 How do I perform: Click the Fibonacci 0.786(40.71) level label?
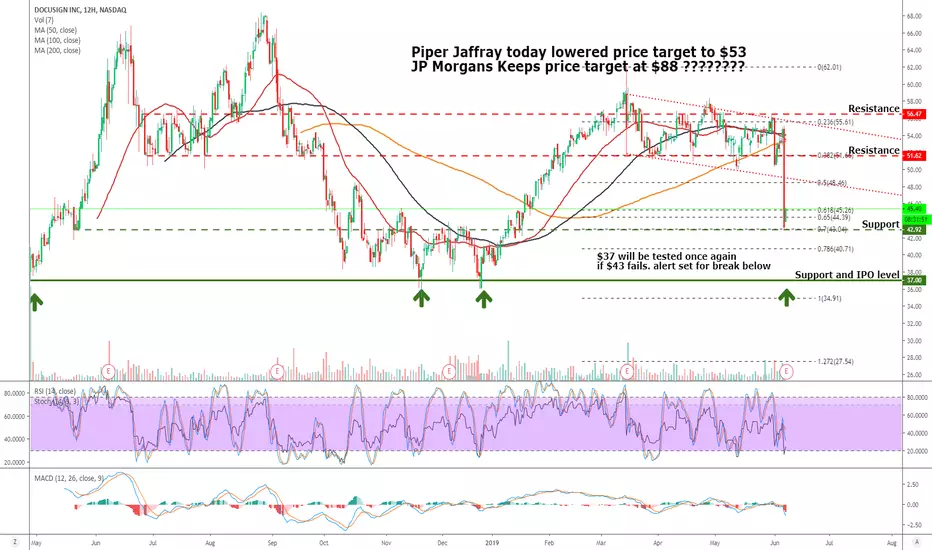coord(836,249)
